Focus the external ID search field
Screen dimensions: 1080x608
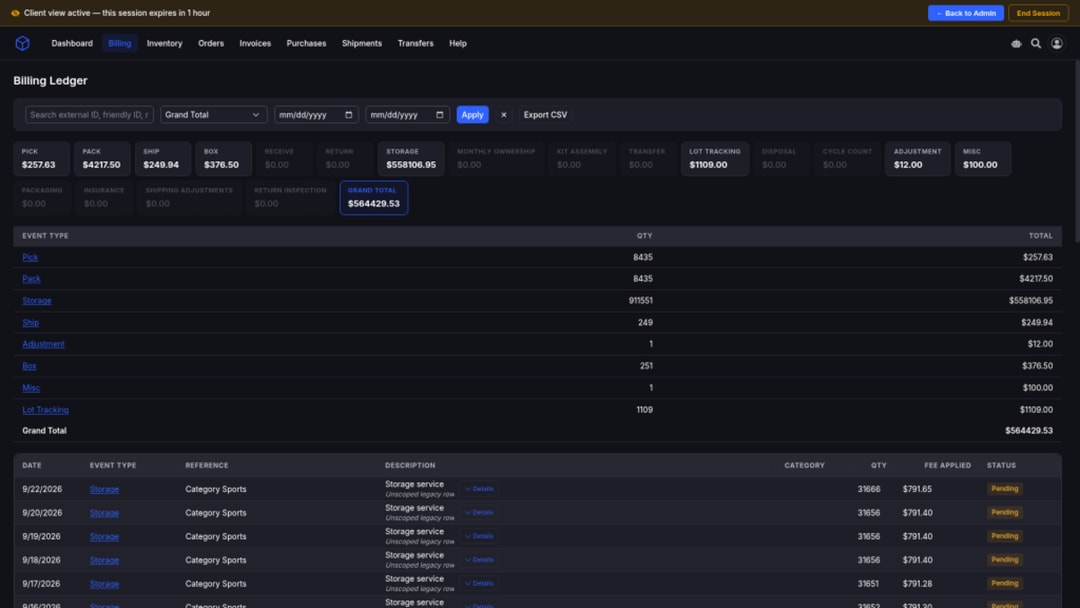tap(89, 115)
